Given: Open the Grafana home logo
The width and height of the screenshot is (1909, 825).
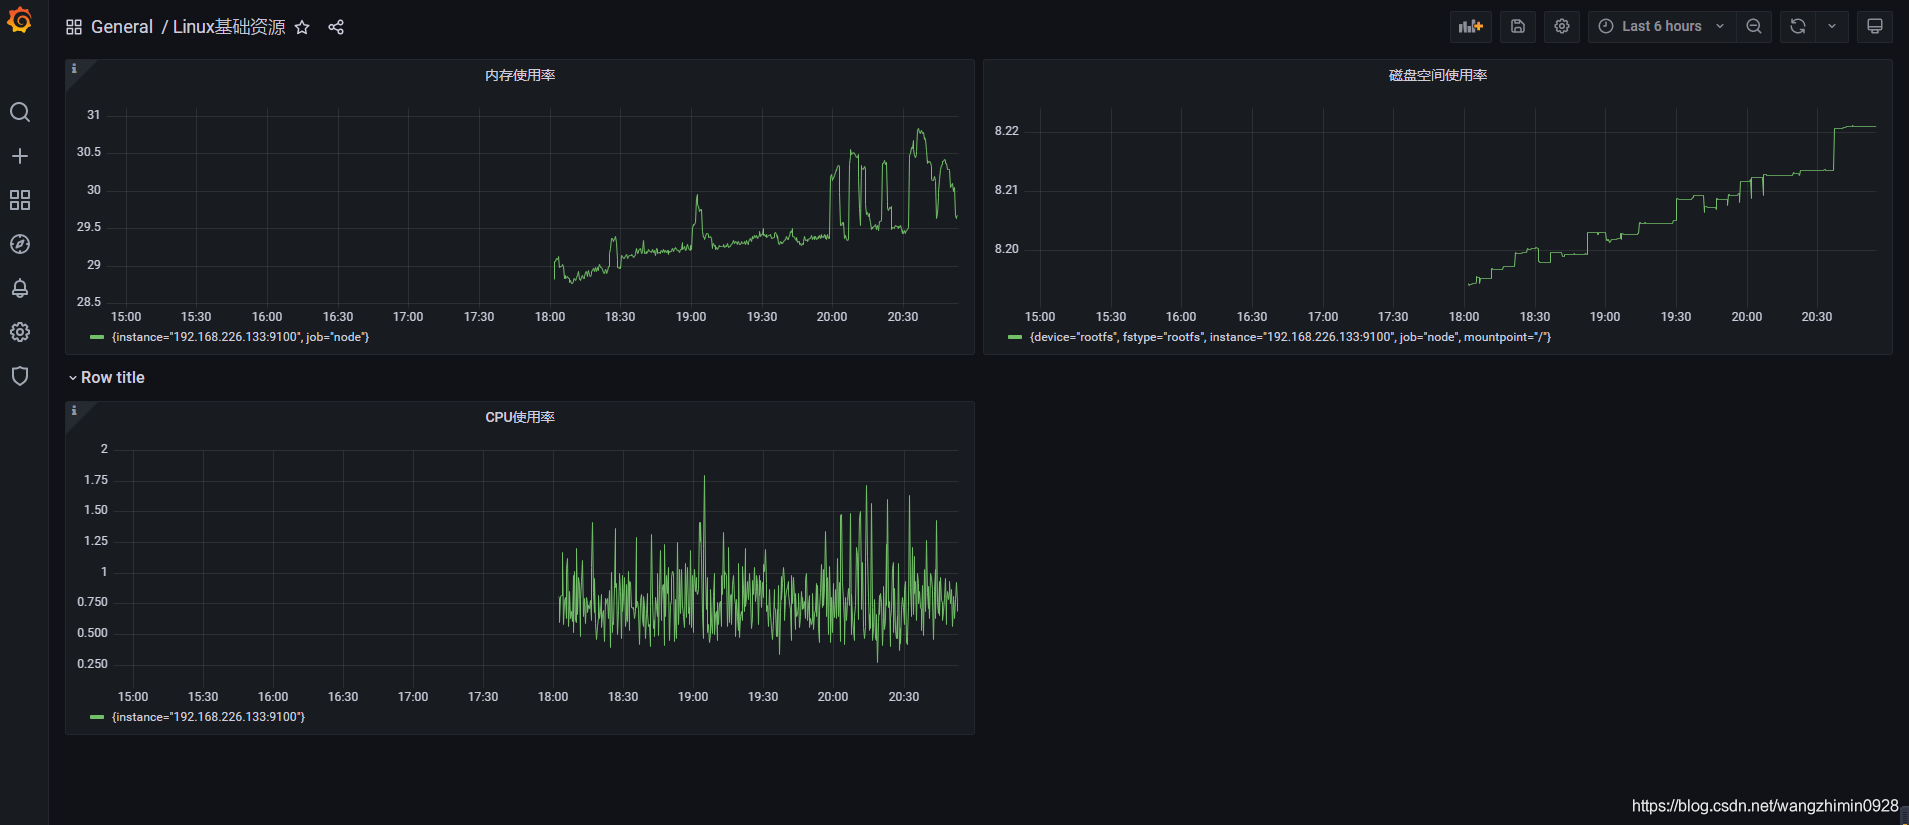Looking at the screenshot, I should coord(19,20).
